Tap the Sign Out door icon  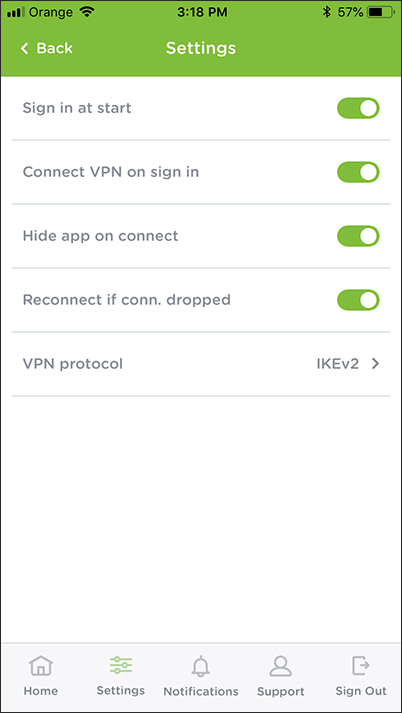[x=361, y=666]
